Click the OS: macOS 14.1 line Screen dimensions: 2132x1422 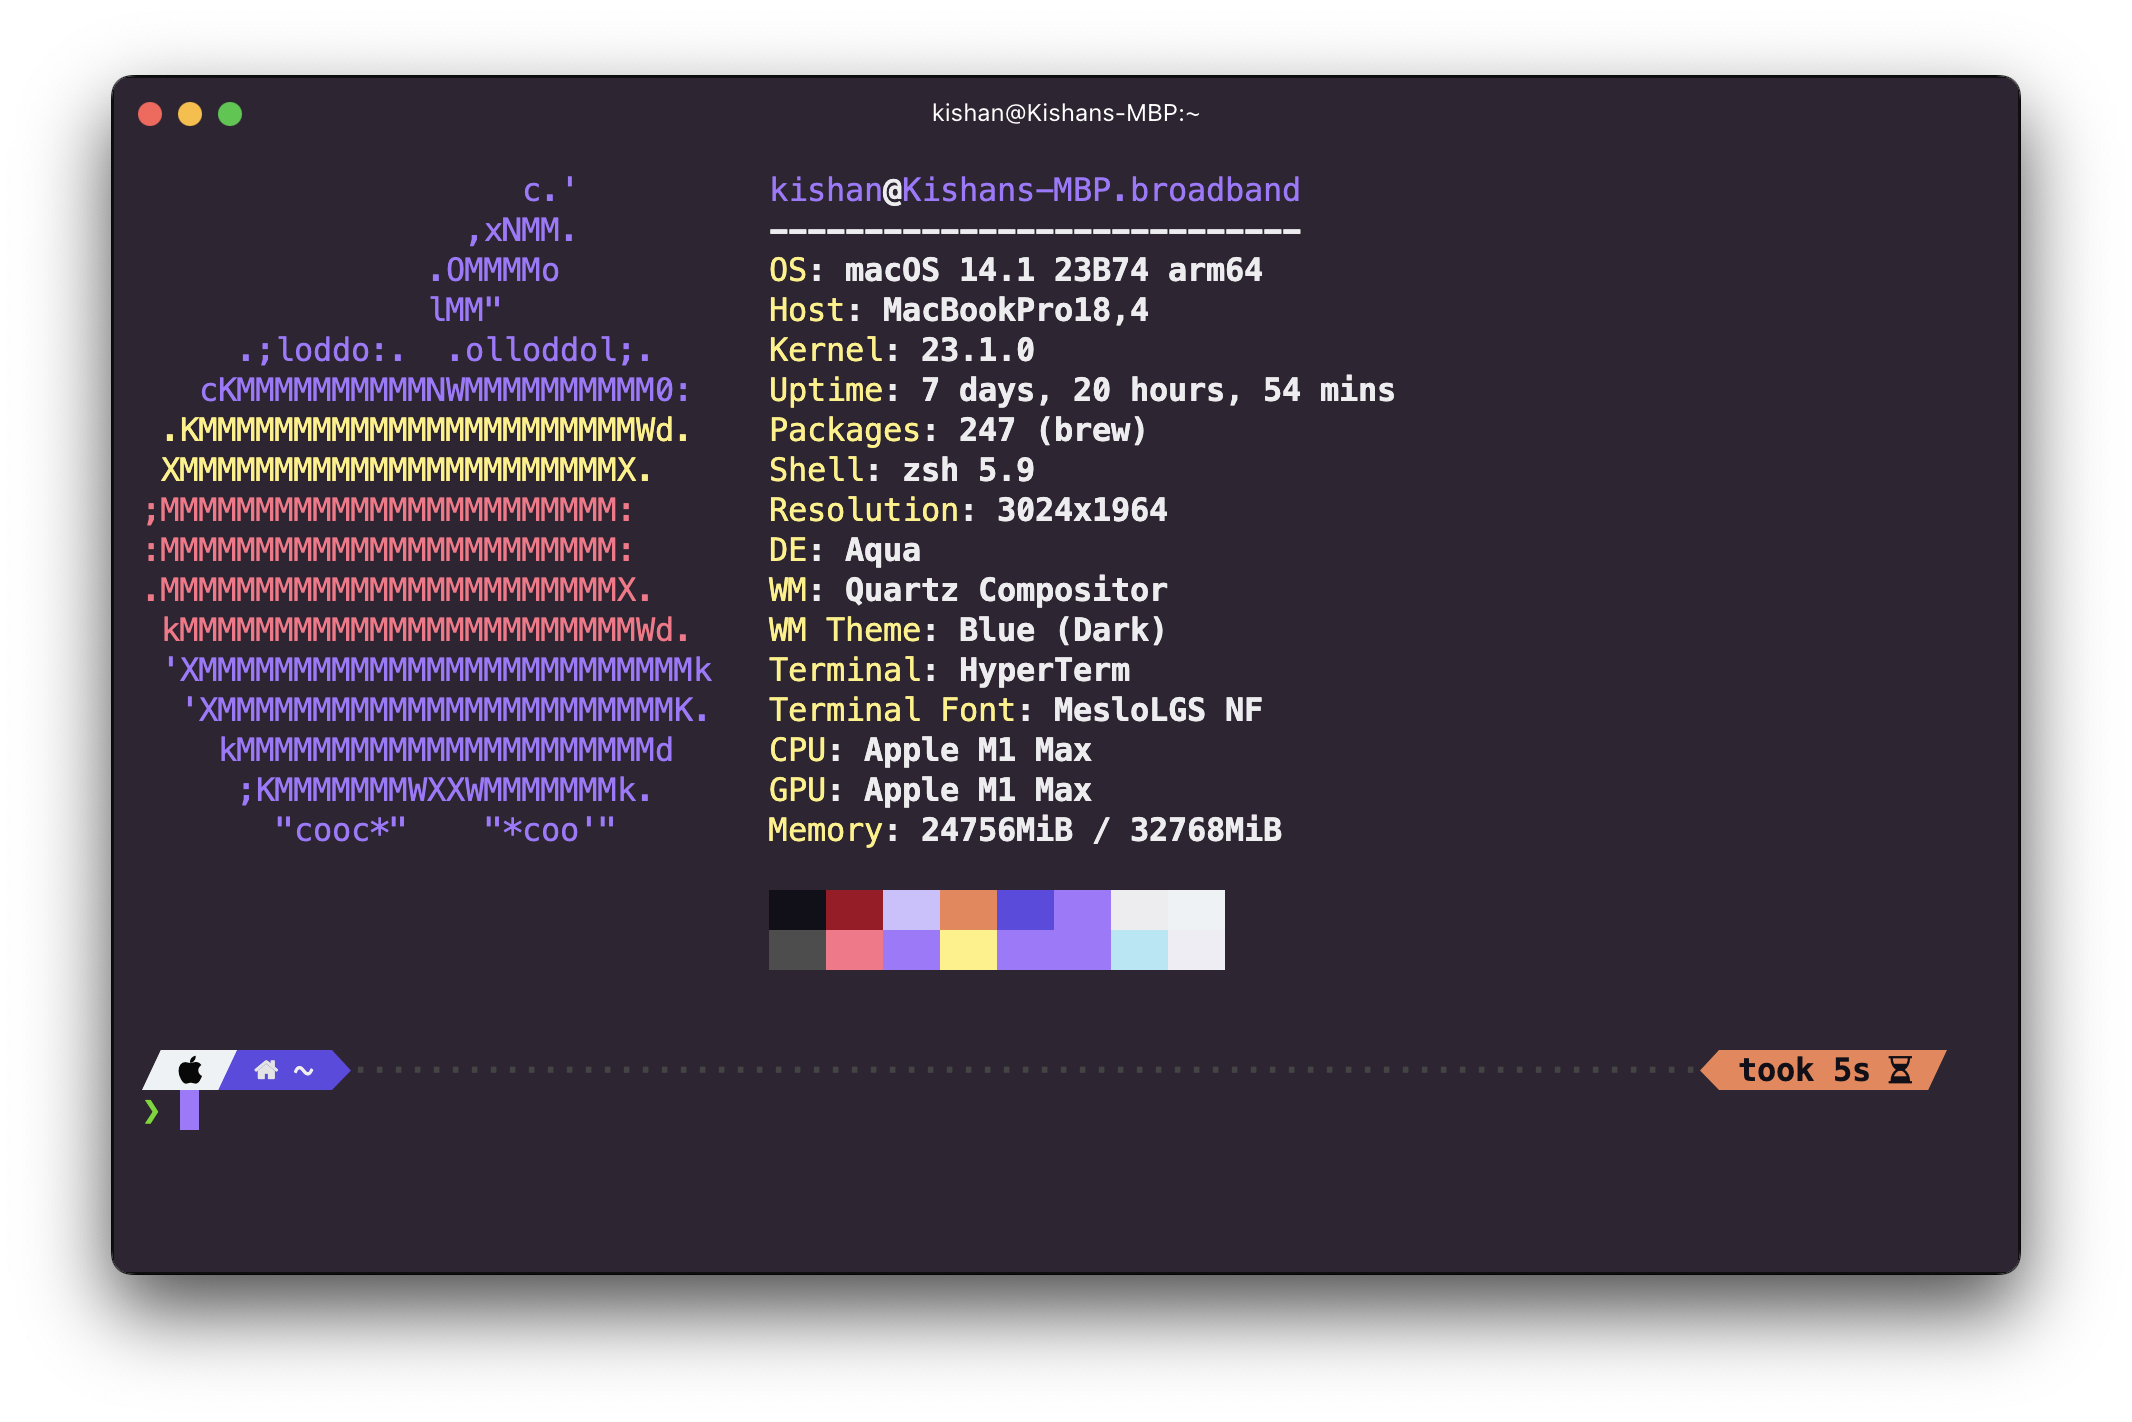point(1015,270)
